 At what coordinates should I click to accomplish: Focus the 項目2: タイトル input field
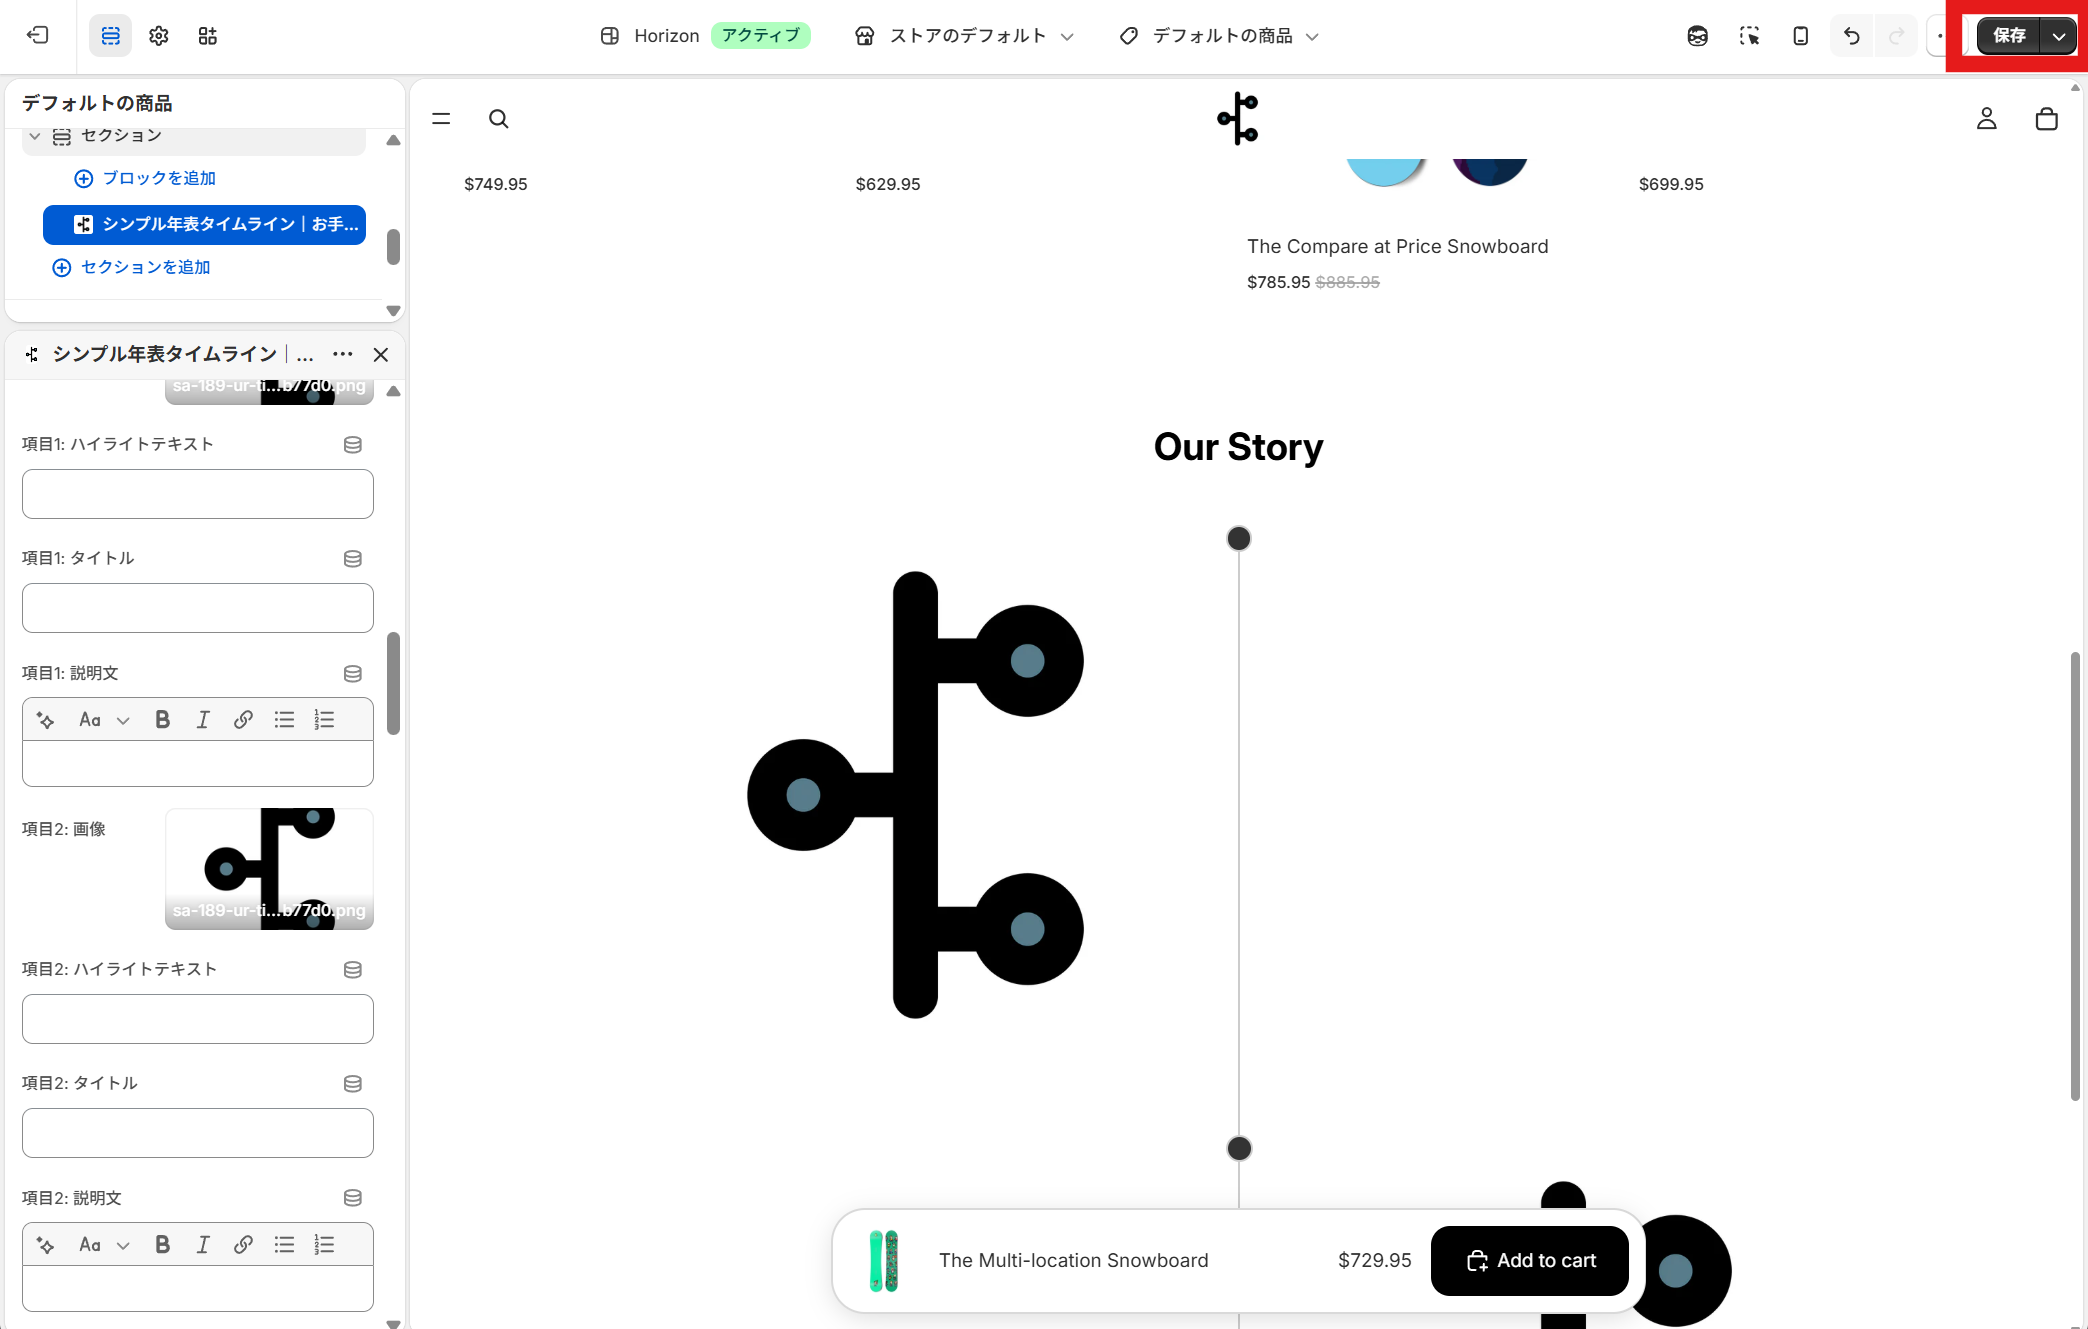pos(198,1133)
